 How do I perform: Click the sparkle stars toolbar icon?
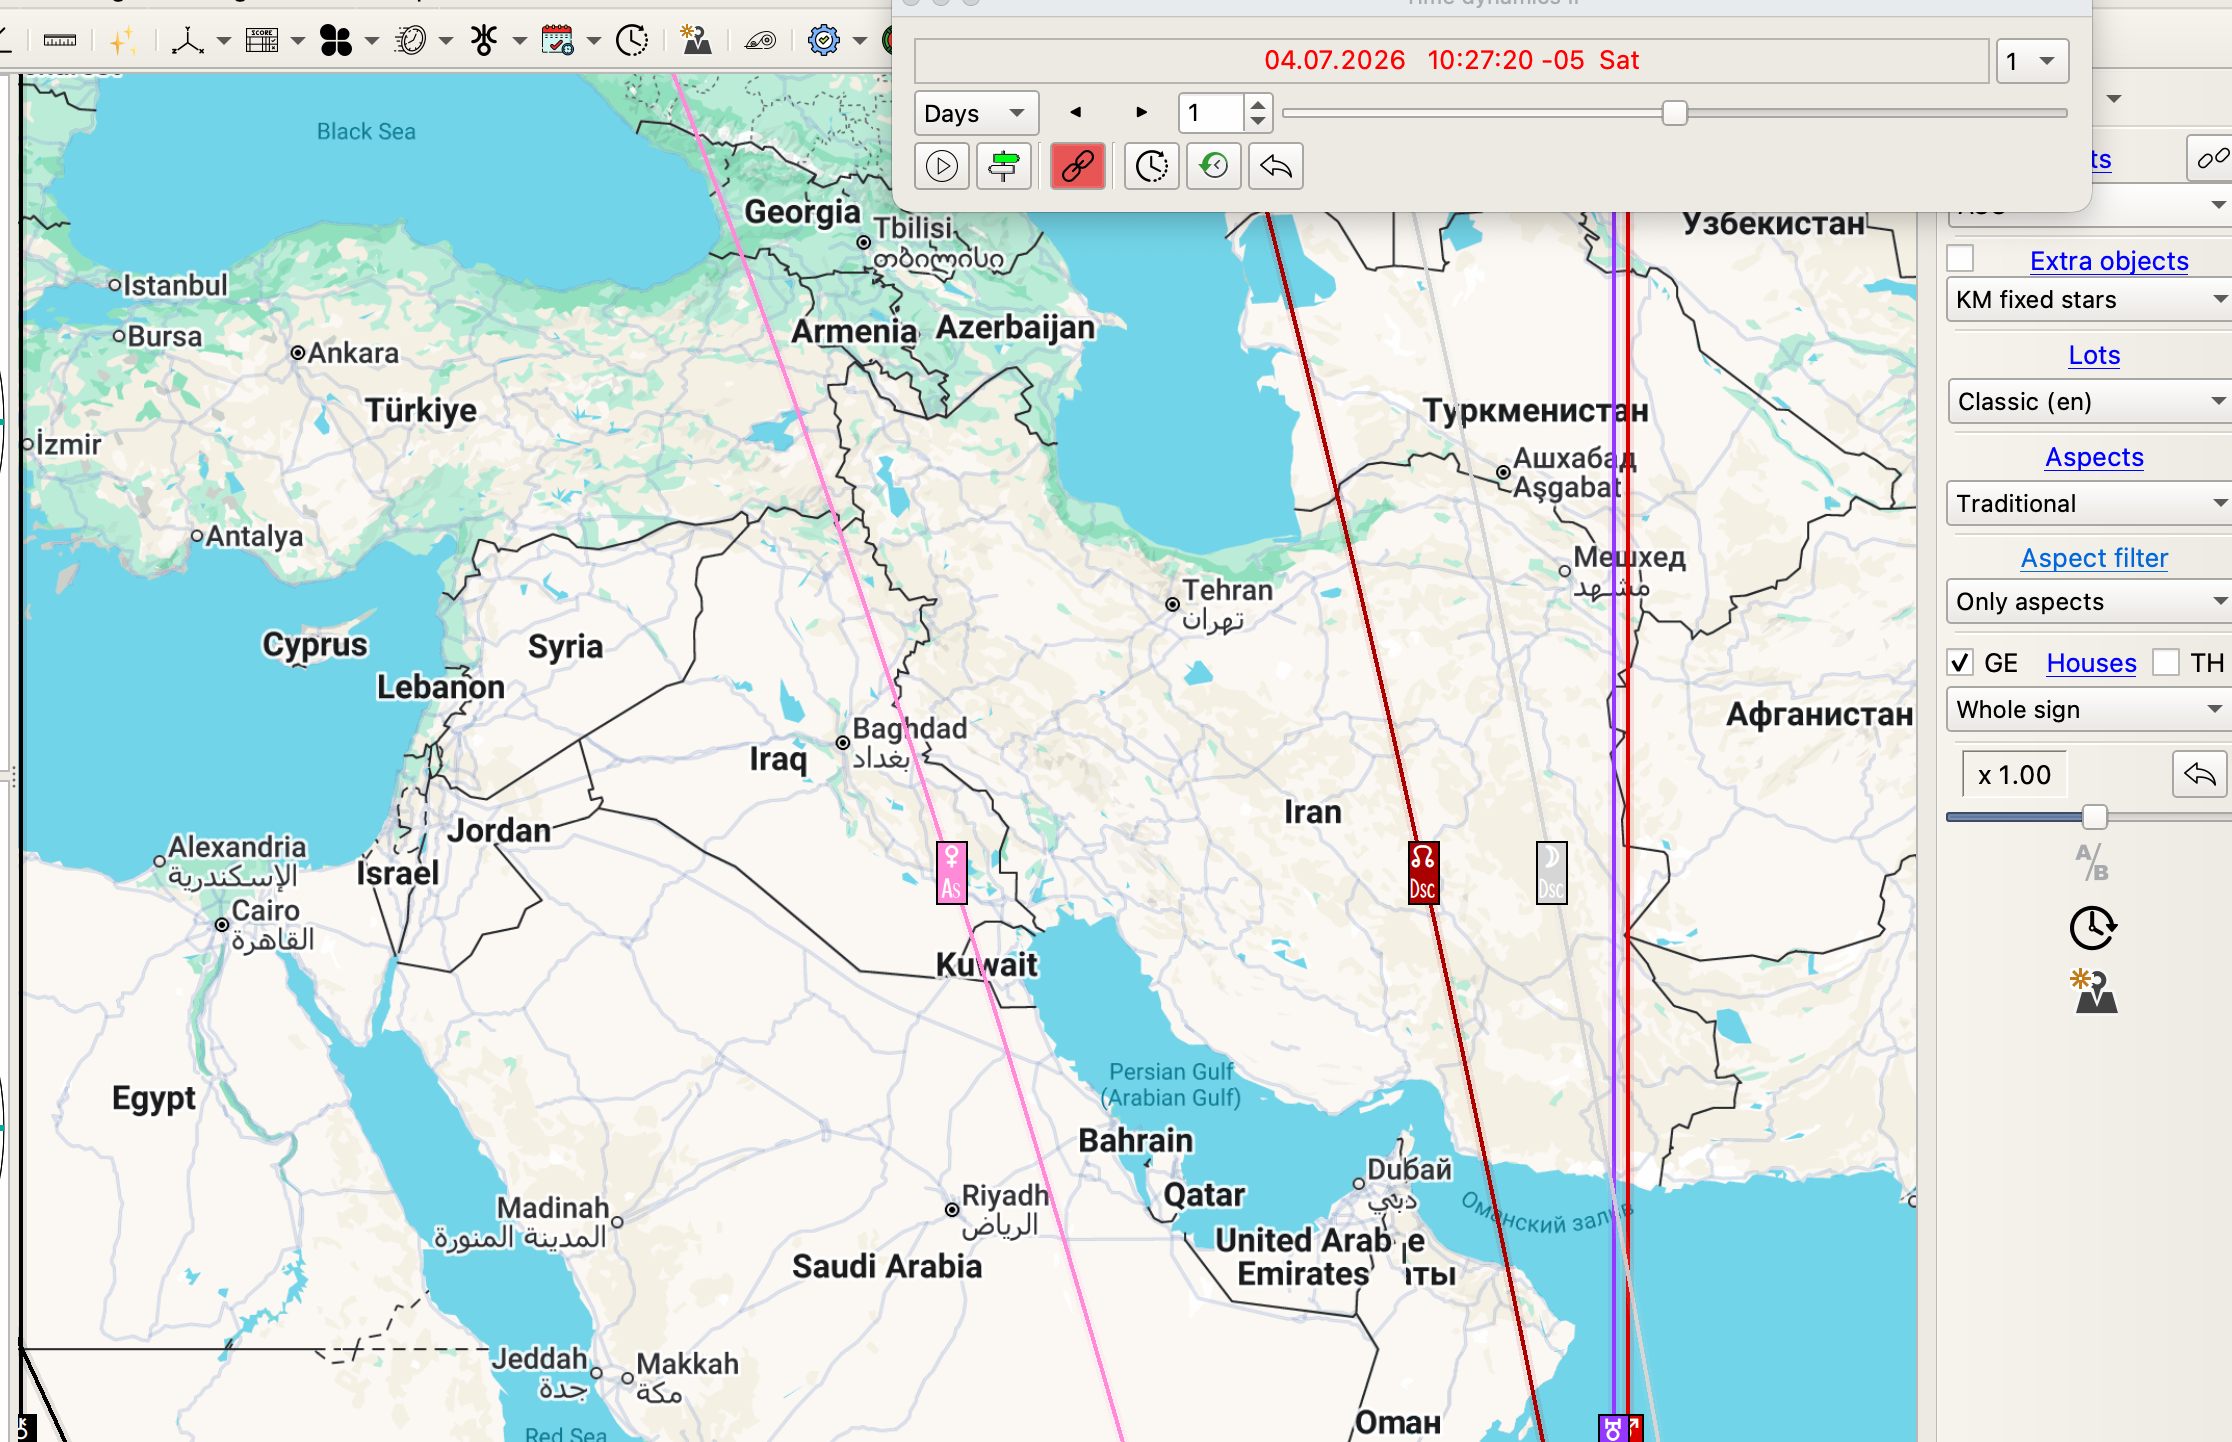[123, 41]
